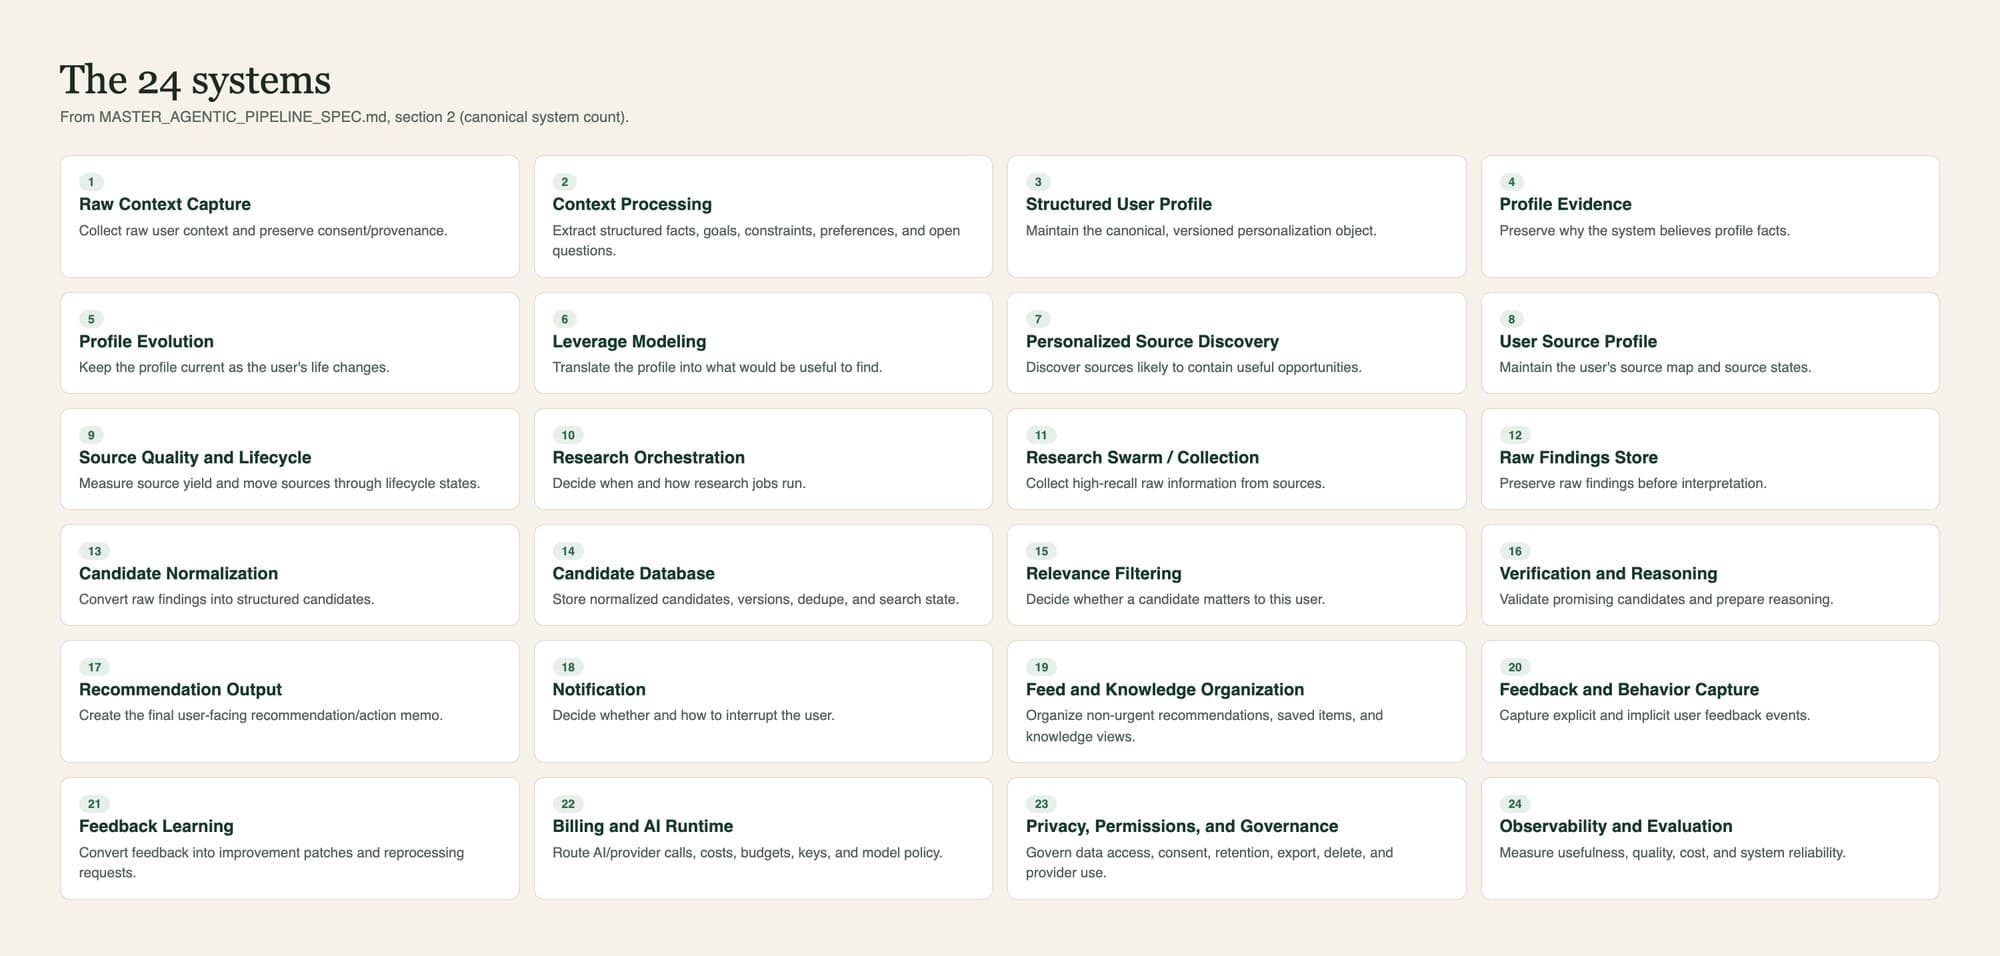Click 'Measure usefulness, quality, cost' description
This screenshot has width=2000, height=956.
1673,852
